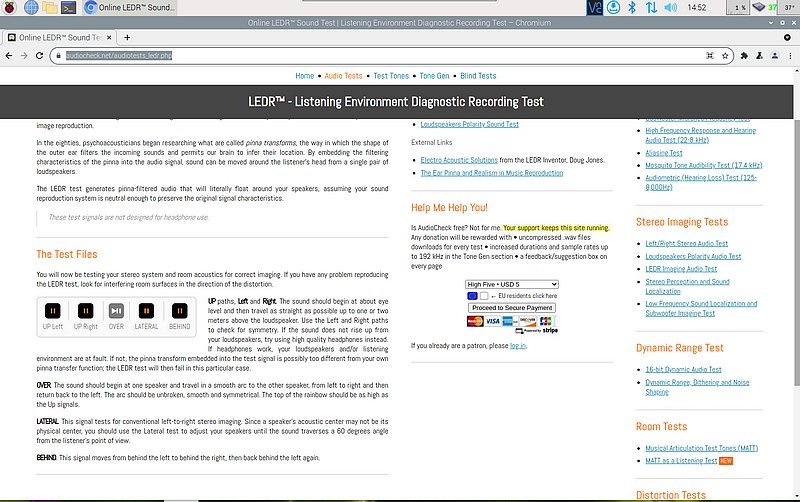Click Proceed to Secure Payment

pyautogui.click(x=512, y=308)
